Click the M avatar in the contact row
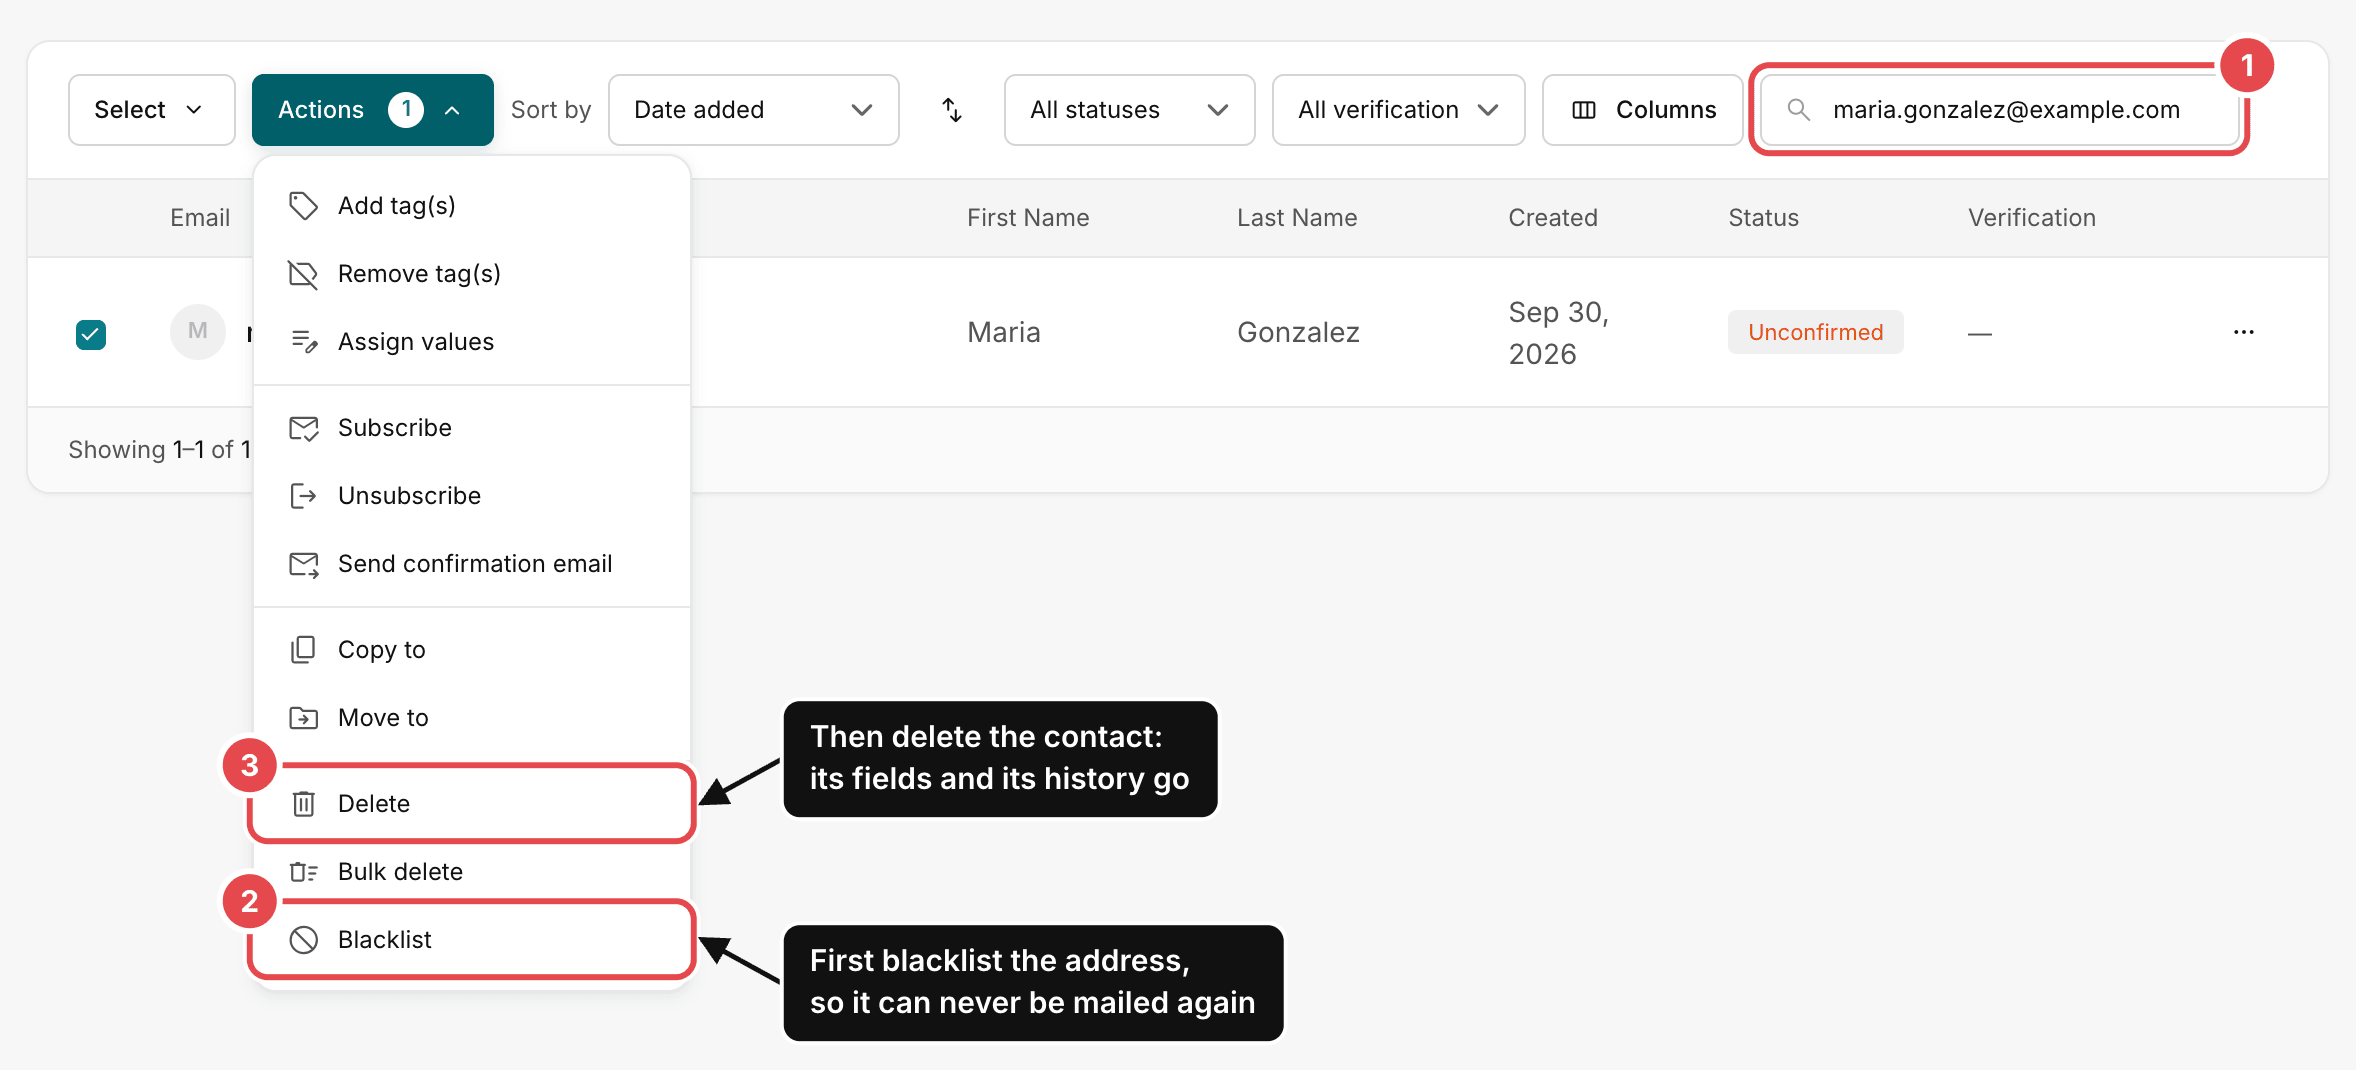 click(198, 332)
